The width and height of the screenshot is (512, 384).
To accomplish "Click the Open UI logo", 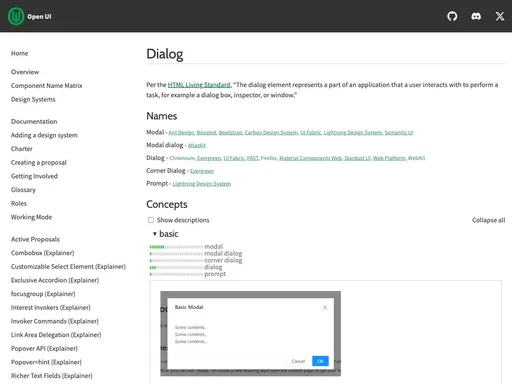I will pos(30,16).
